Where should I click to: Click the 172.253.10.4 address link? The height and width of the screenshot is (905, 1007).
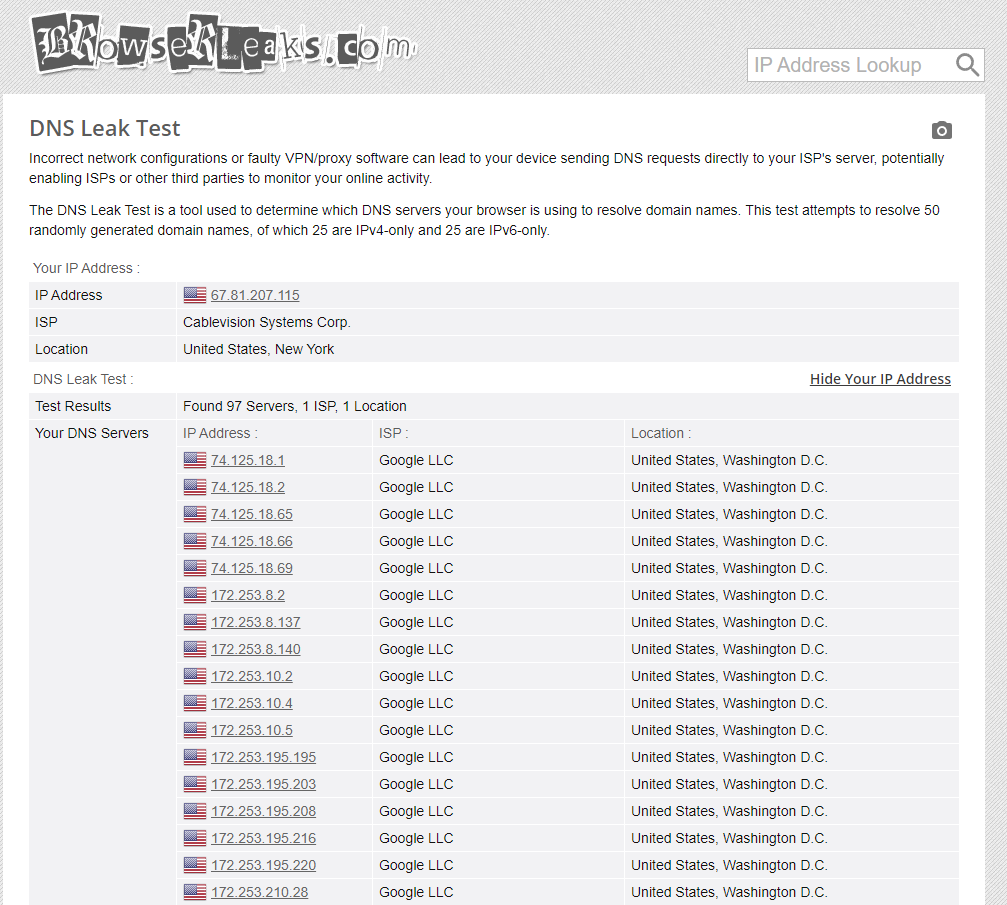(x=252, y=703)
